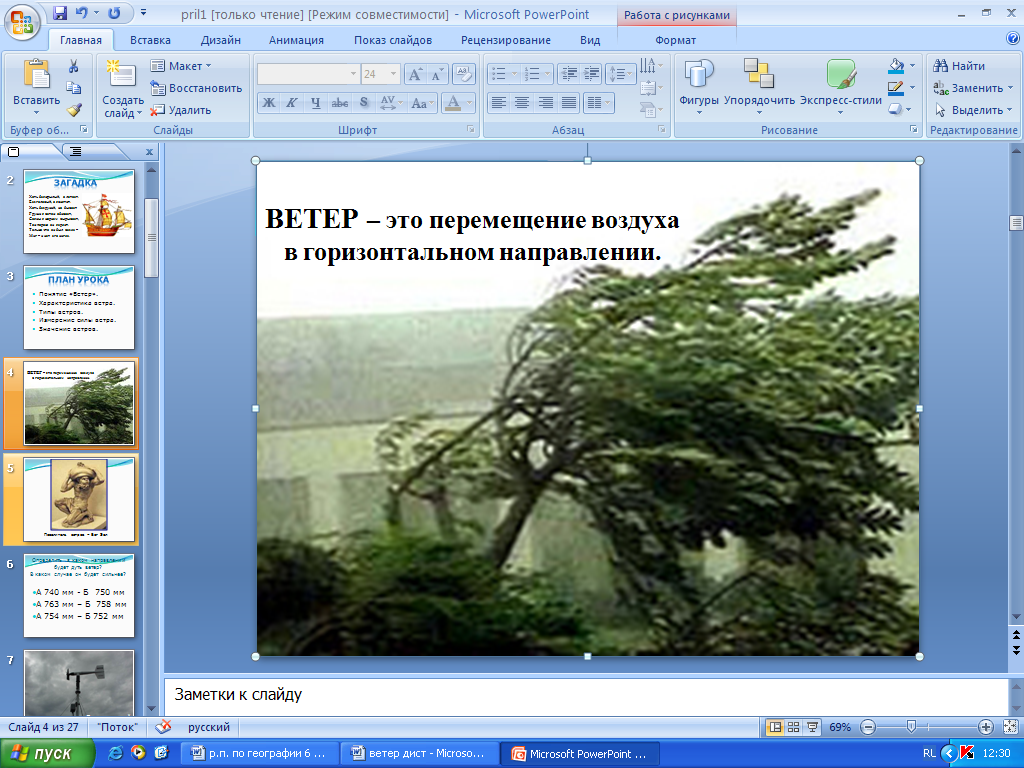The height and width of the screenshot is (768, 1024).
Task: Open the Вставка ribbon tab
Action: (150, 40)
